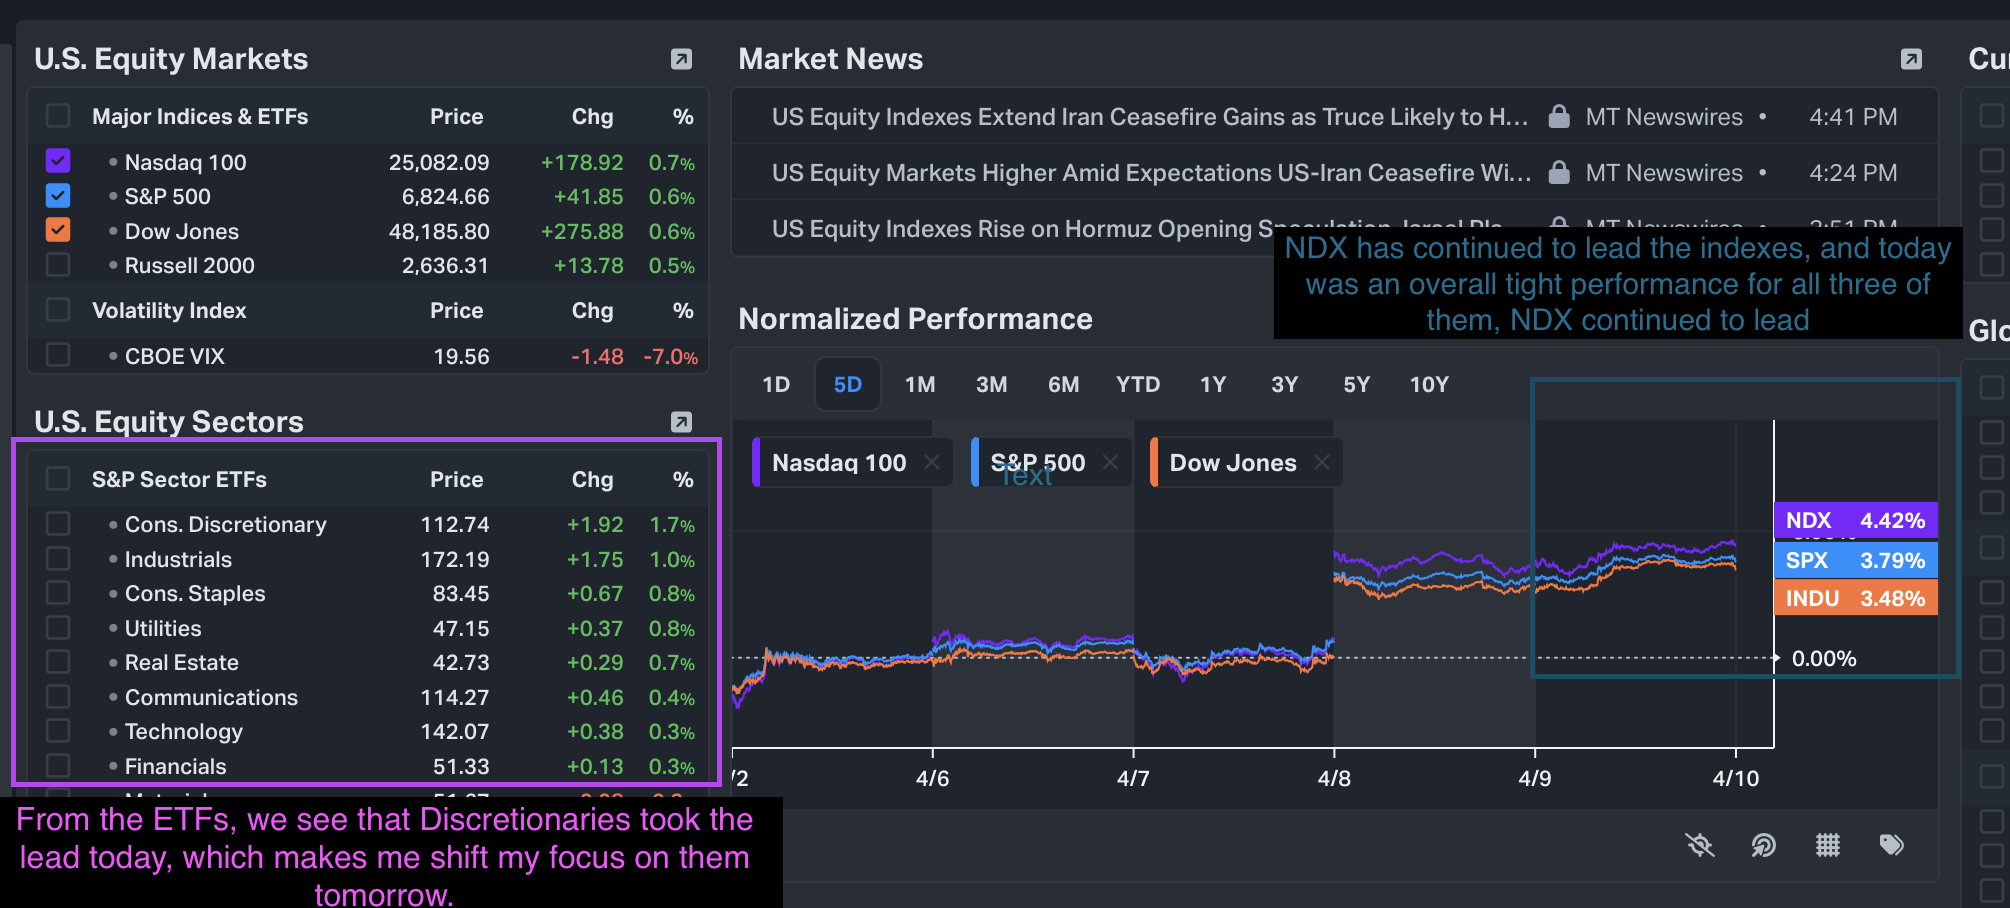Image resolution: width=2010 pixels, height=908 pixels.
Task: Click the crossed-out gear icon below chart
Action: 1699,845
